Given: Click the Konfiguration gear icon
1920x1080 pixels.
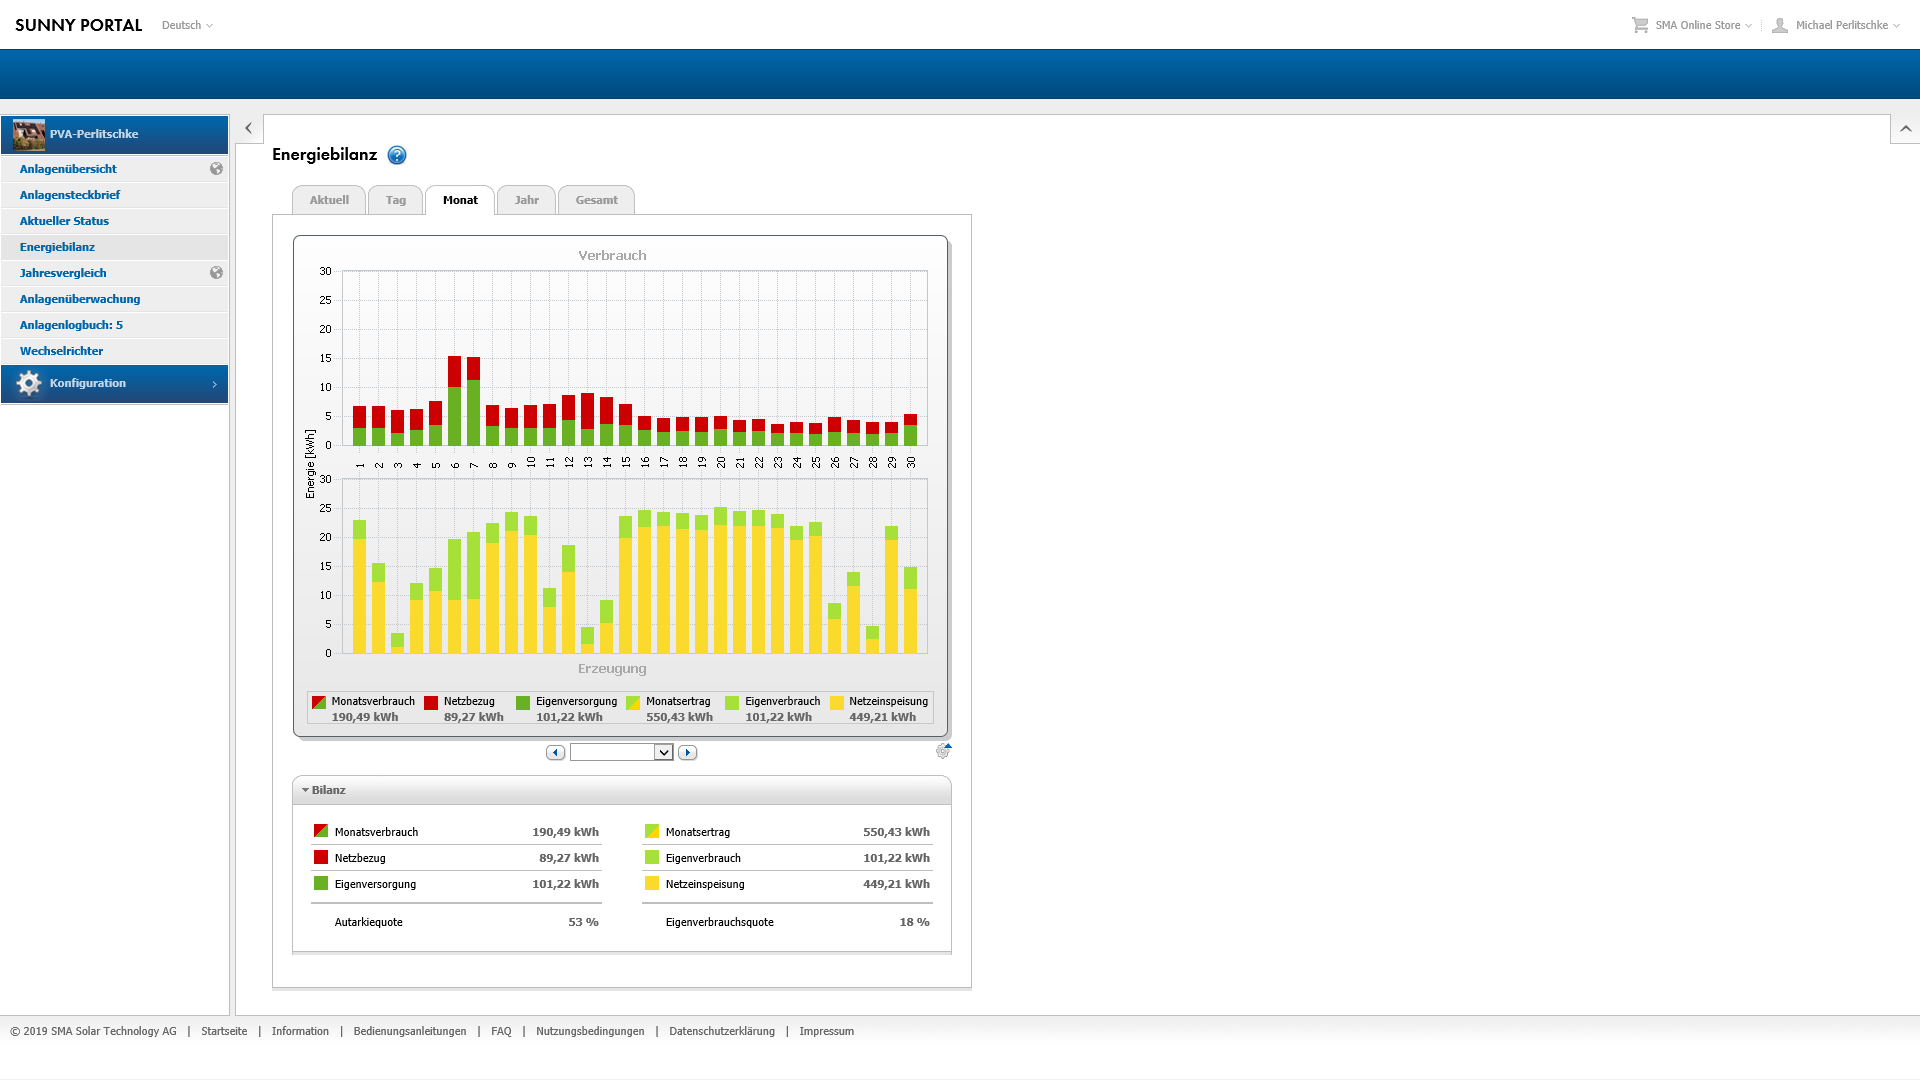Looking at the screenshot, I should coord(29,384).
